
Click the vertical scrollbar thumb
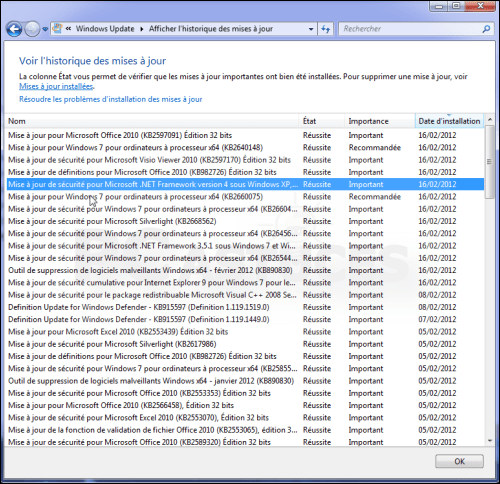coord(489,162)
